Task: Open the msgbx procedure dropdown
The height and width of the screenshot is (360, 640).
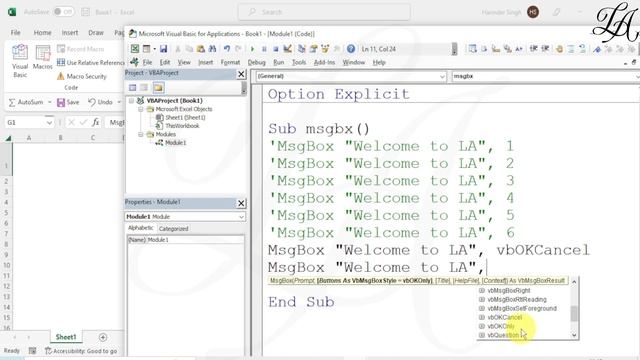Action: coord(637,76)
